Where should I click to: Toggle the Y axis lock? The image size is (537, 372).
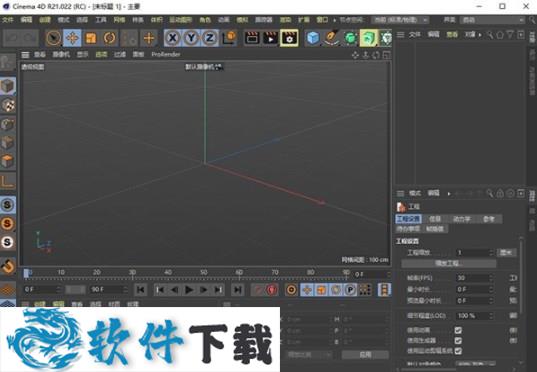[x=191, y=38]
